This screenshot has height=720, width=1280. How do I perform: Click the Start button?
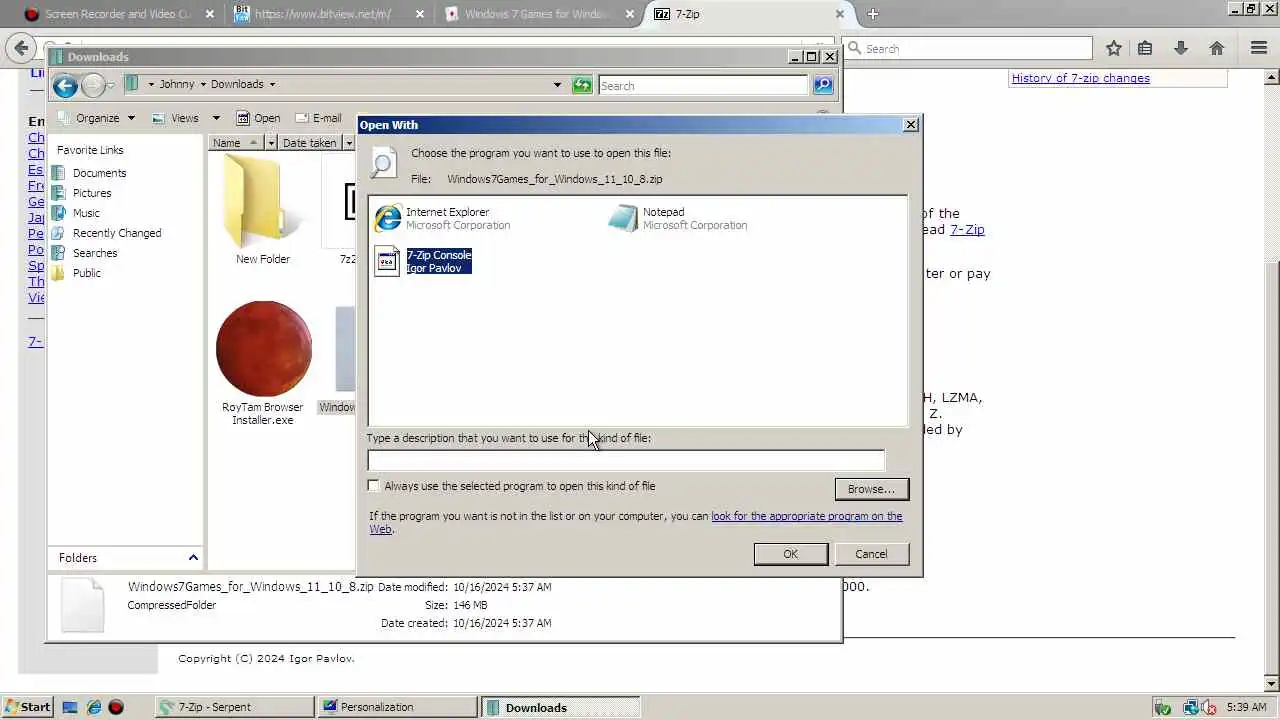(27, 707)
